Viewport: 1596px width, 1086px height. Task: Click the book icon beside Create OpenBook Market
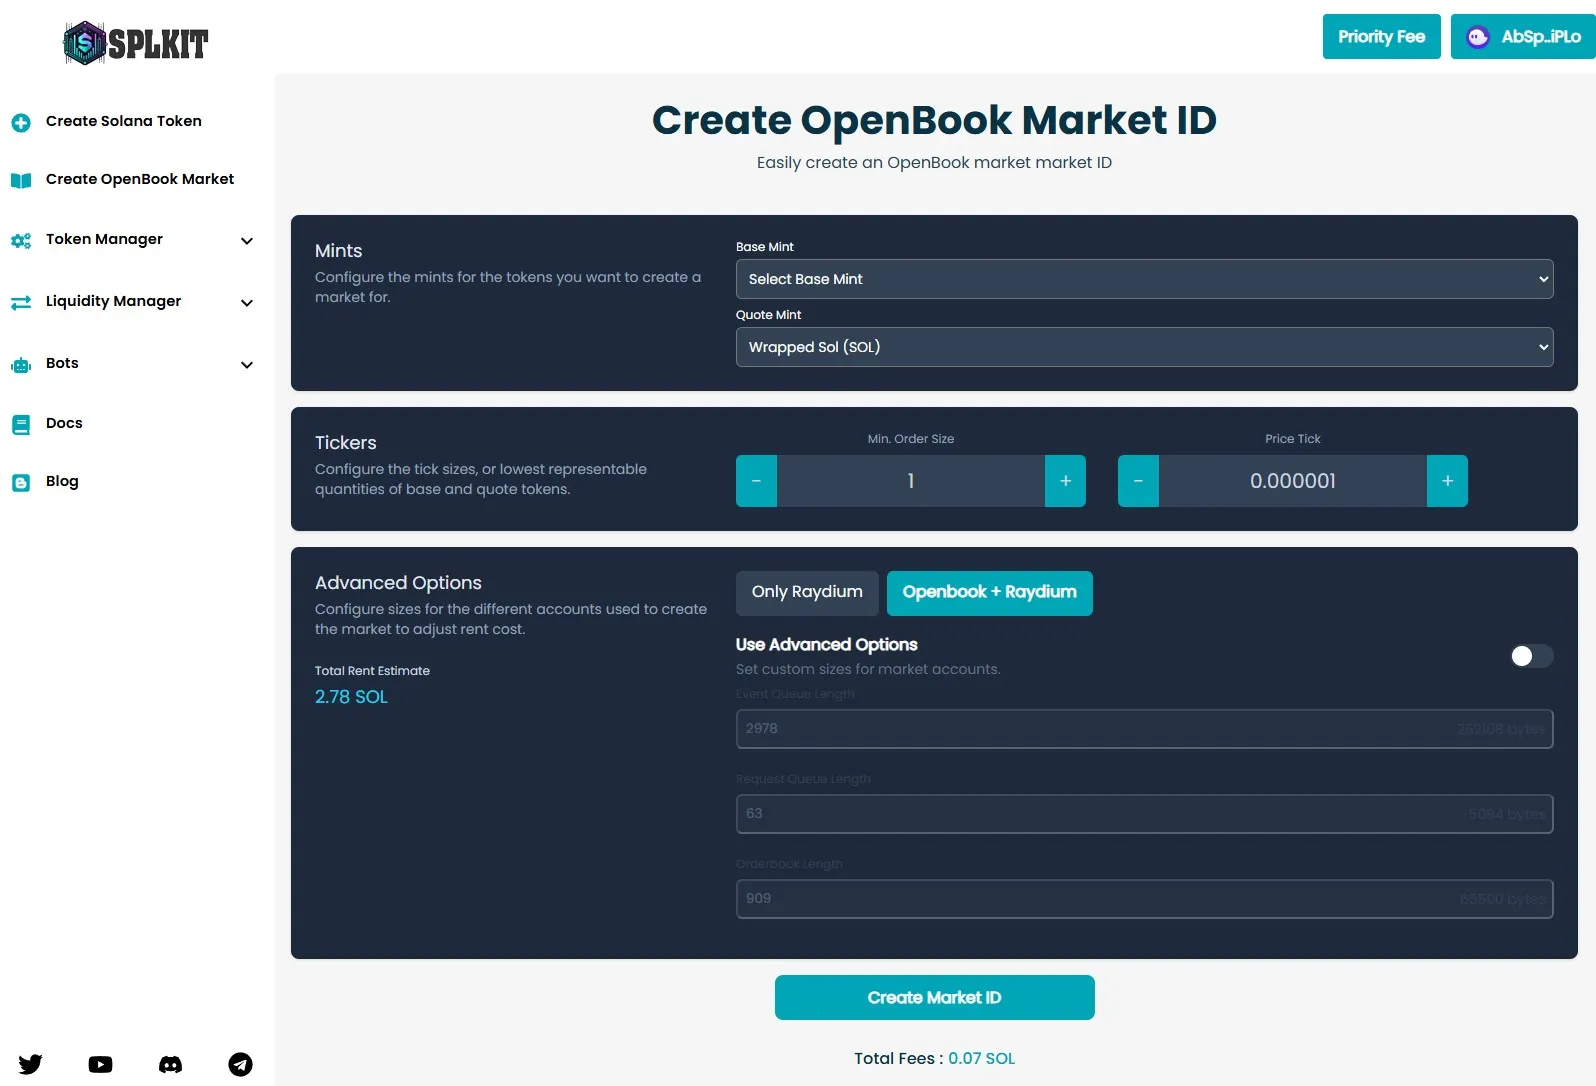click(x=21, y=180)
